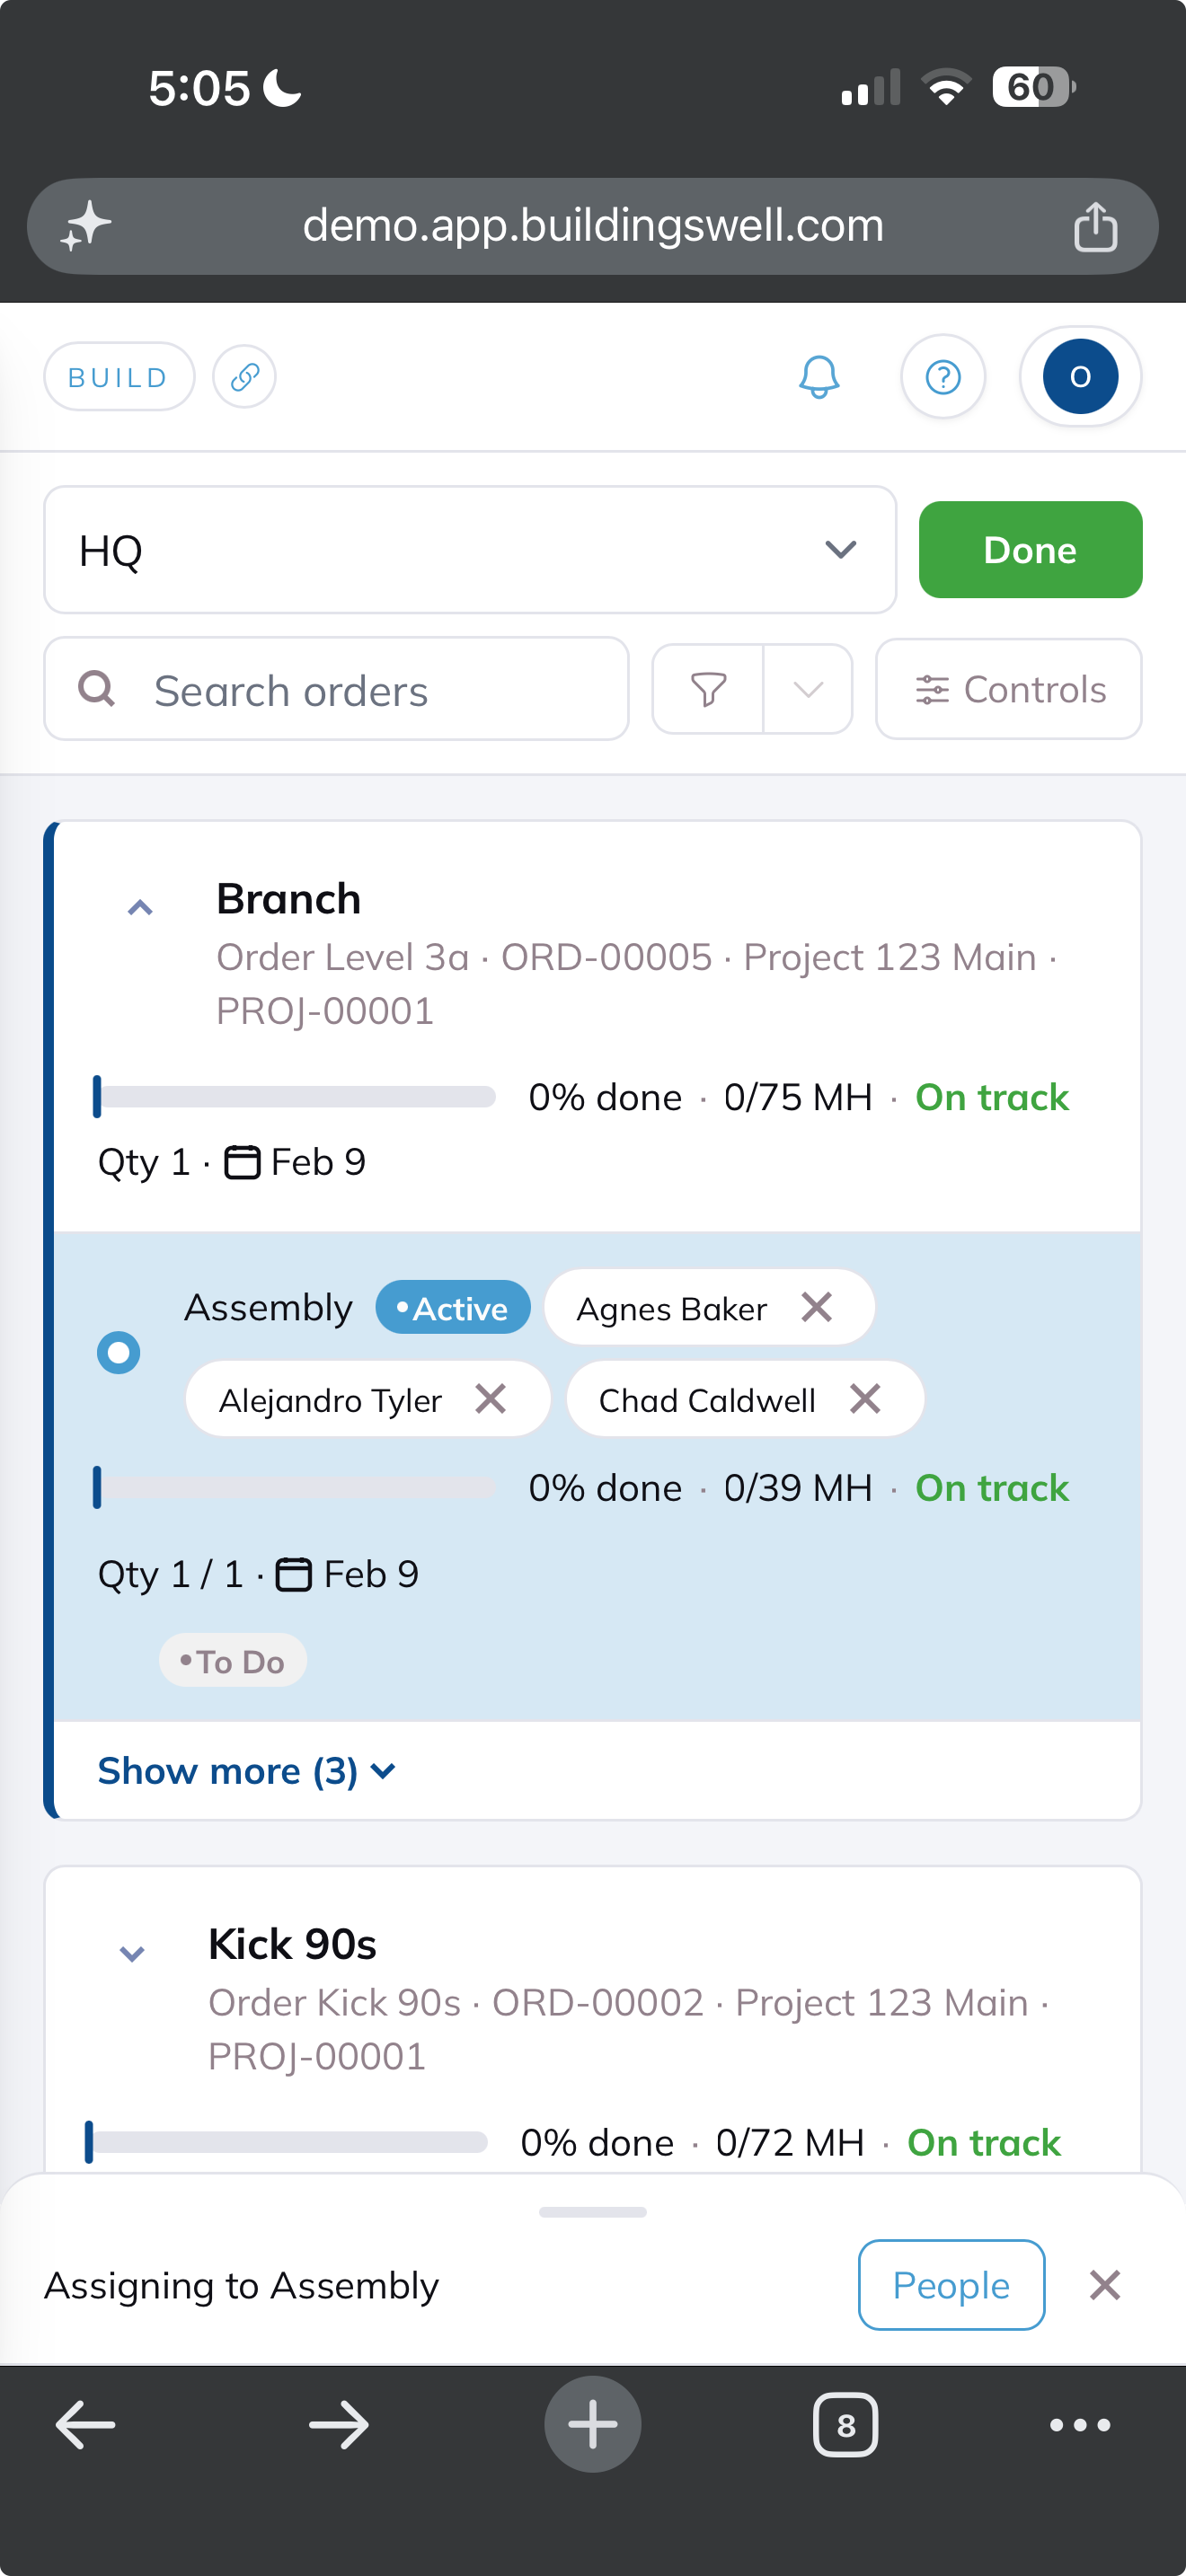Remove Chad Caldwell from Assembly
The image size is (1186, 2576).
[x=865, y=1399]
